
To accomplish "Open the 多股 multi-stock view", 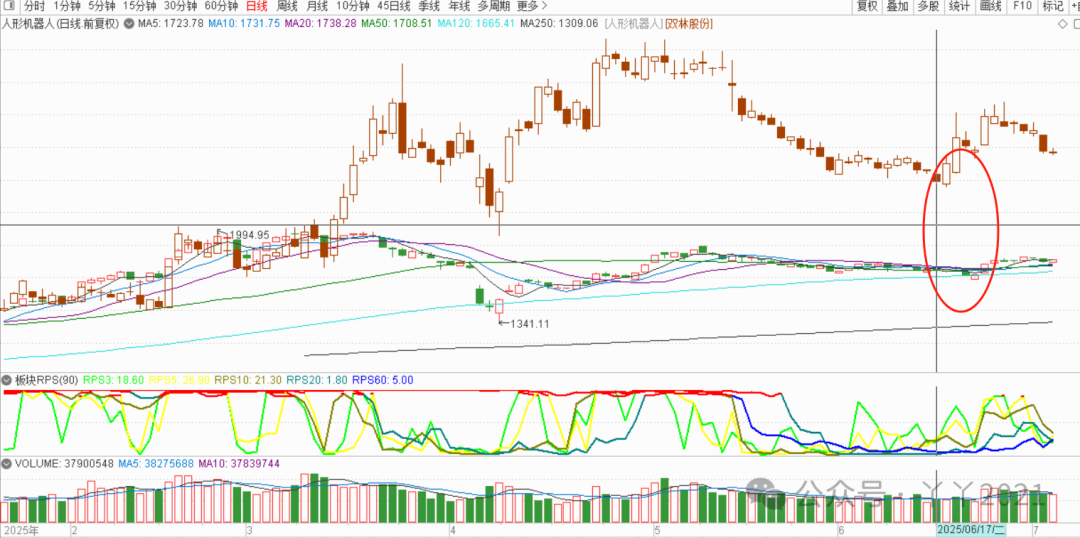I will pyautogui.click(x=927, y=6).
